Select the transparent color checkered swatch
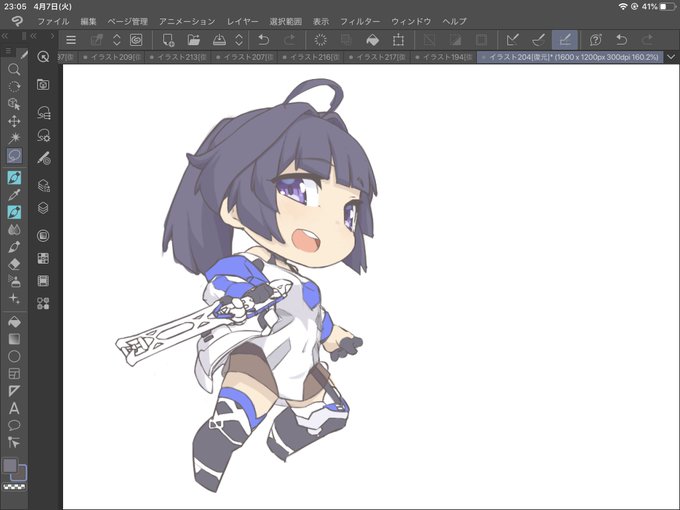Viewport: 680px width, 510px height. tap(14, 487)
